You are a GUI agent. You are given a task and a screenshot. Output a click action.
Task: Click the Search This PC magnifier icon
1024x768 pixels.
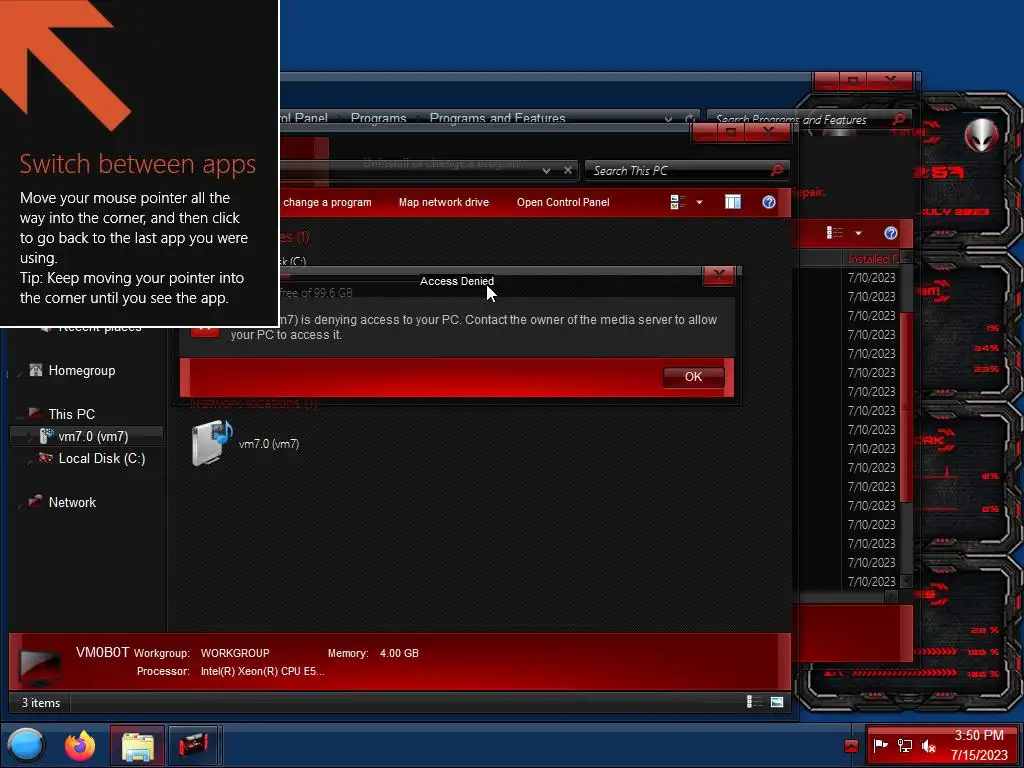[x=777, y=170]
